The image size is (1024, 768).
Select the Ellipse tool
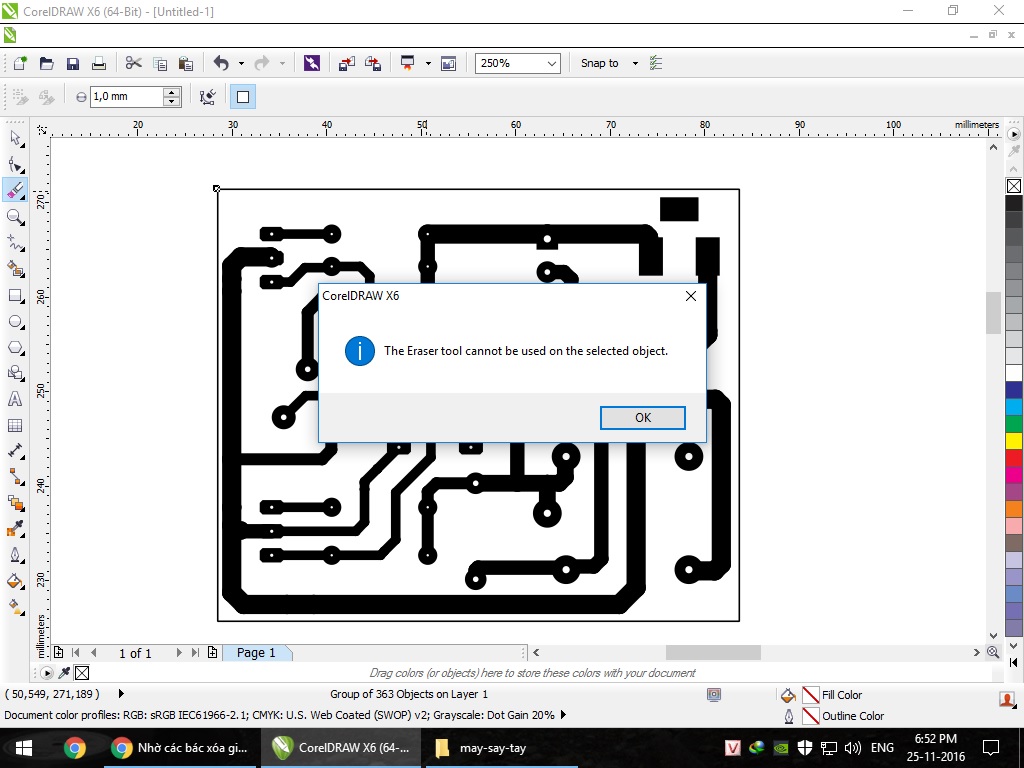tap(15, 321)
